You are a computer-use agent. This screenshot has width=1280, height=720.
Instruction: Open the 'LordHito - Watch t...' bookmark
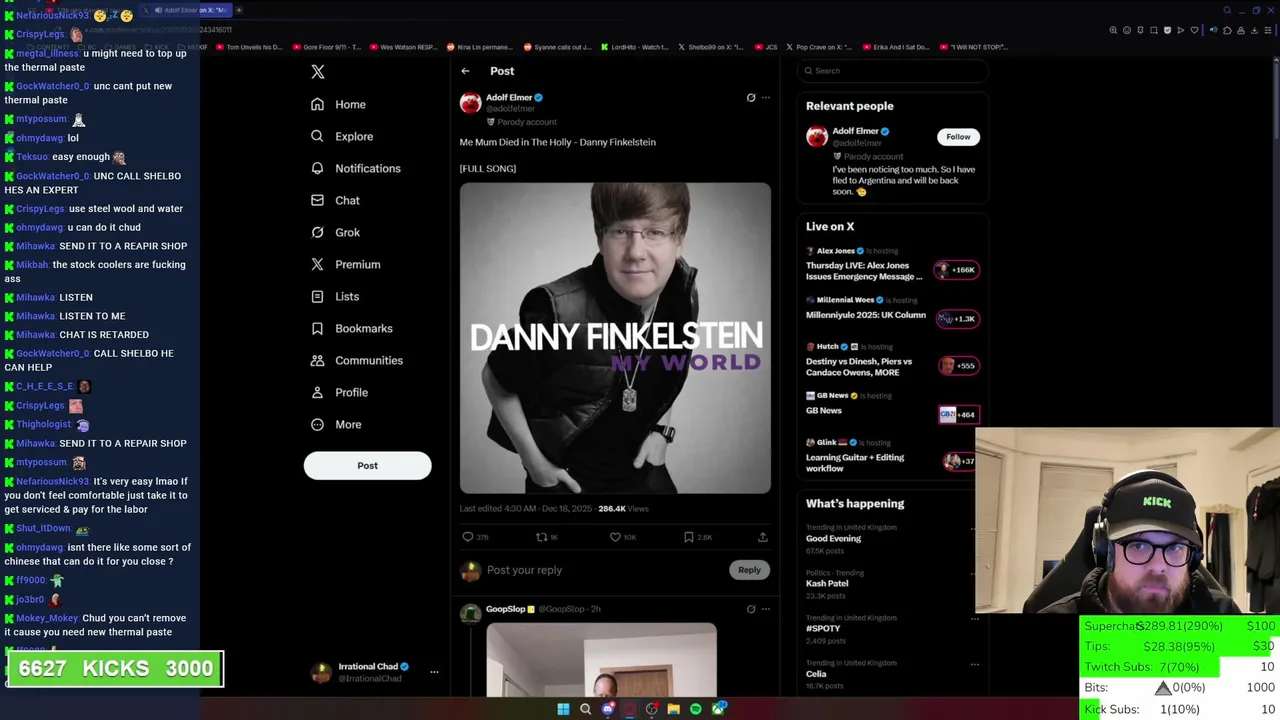pyautogui.click(x=635, y=47)
